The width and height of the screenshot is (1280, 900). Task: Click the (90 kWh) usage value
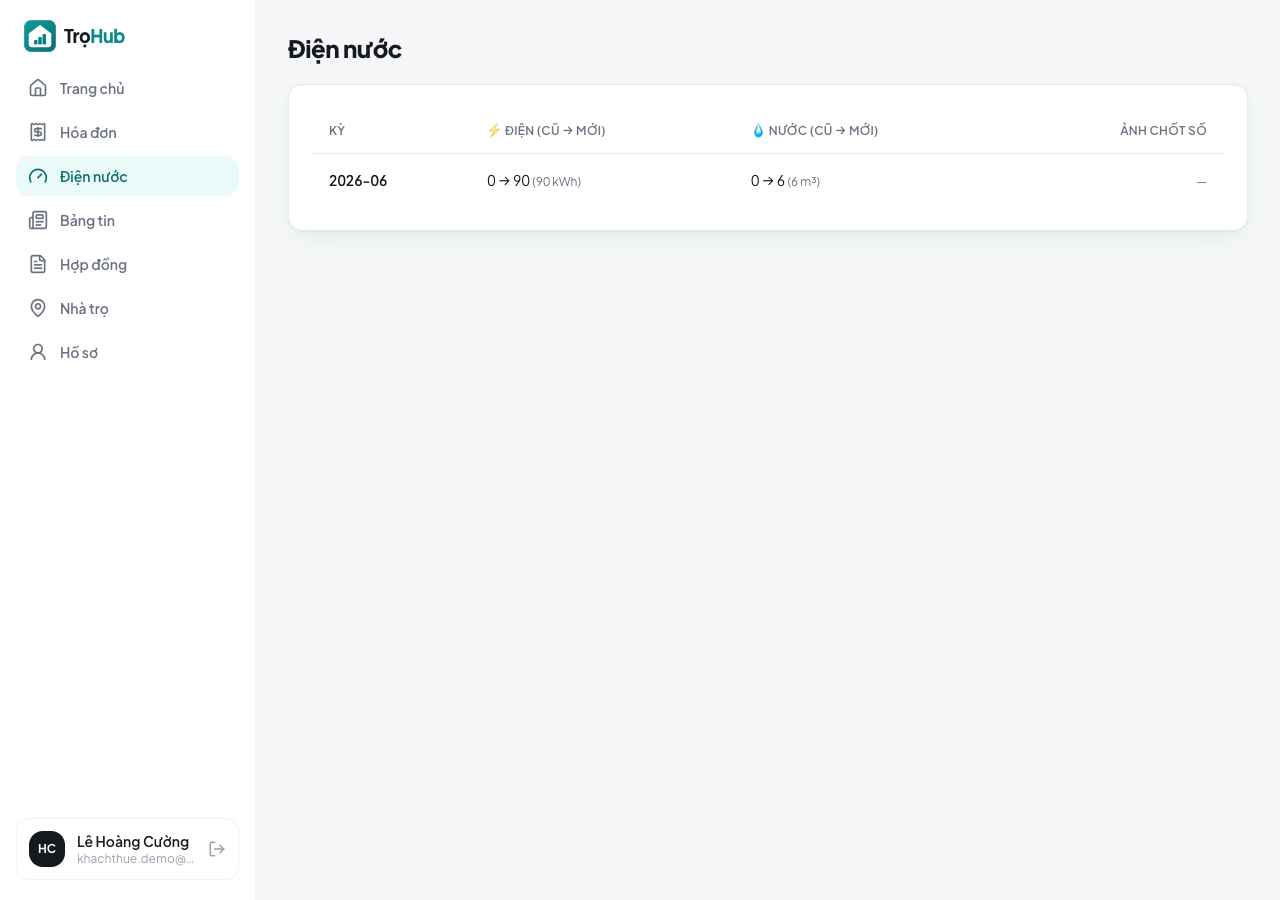[557, 182]
